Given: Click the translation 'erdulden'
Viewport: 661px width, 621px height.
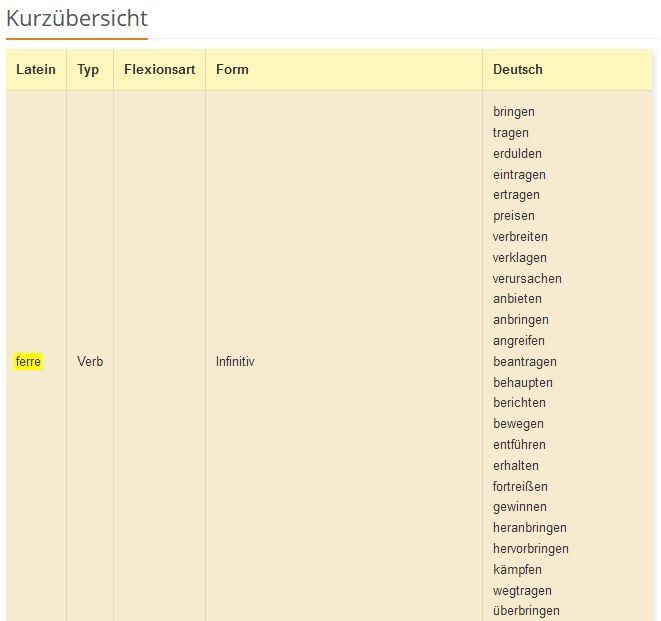Looking at the screenshot, I should point(517,154).
